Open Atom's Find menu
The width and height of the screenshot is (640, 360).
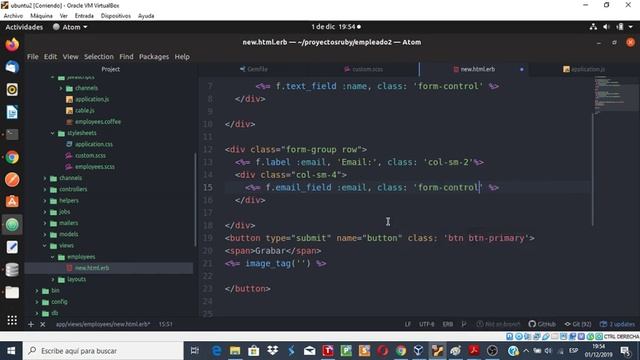click(126, 57)
